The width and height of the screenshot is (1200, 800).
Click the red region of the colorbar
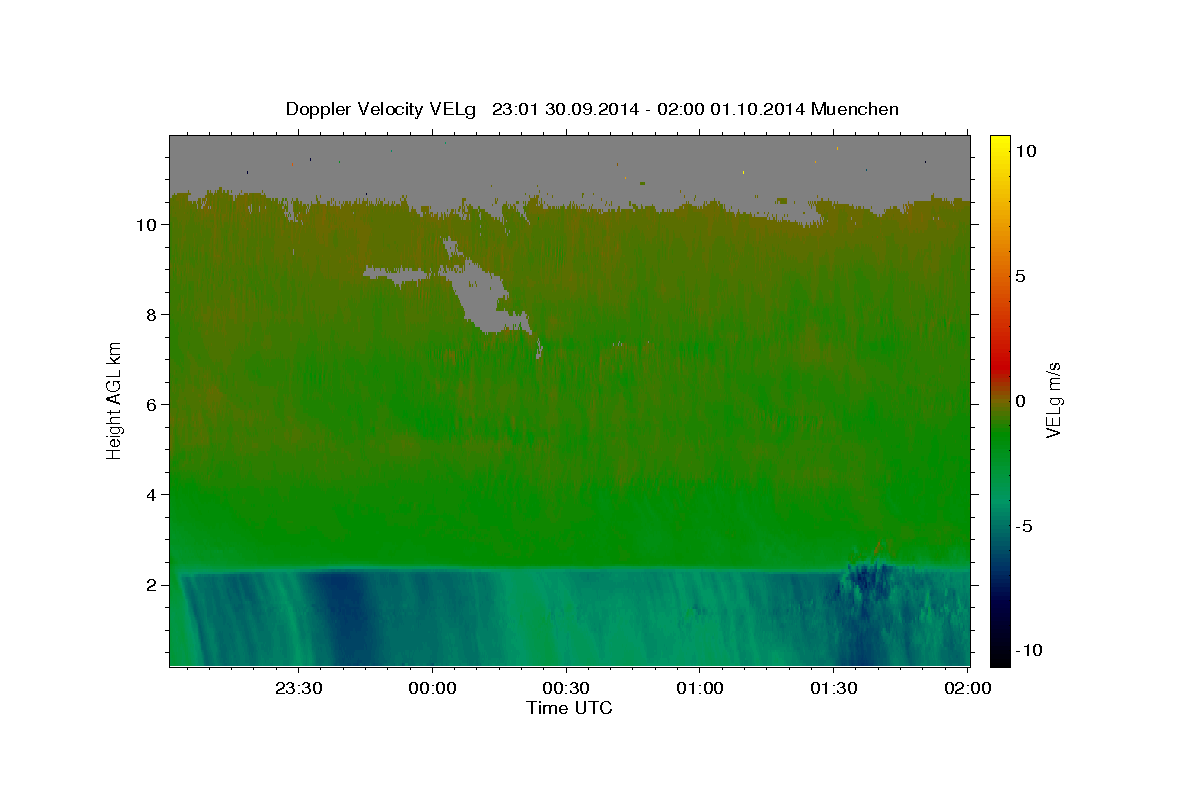pos(1000,368)
